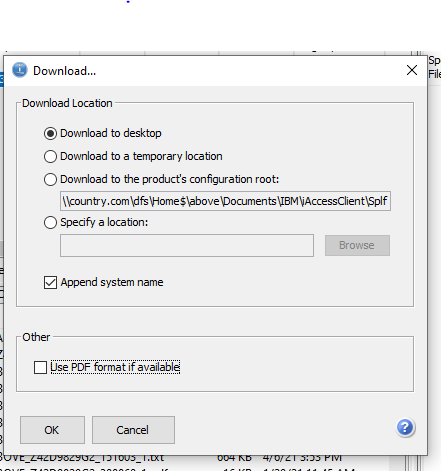
Task: Click the Specify a location text field
Action: click(x=187, y=246)
